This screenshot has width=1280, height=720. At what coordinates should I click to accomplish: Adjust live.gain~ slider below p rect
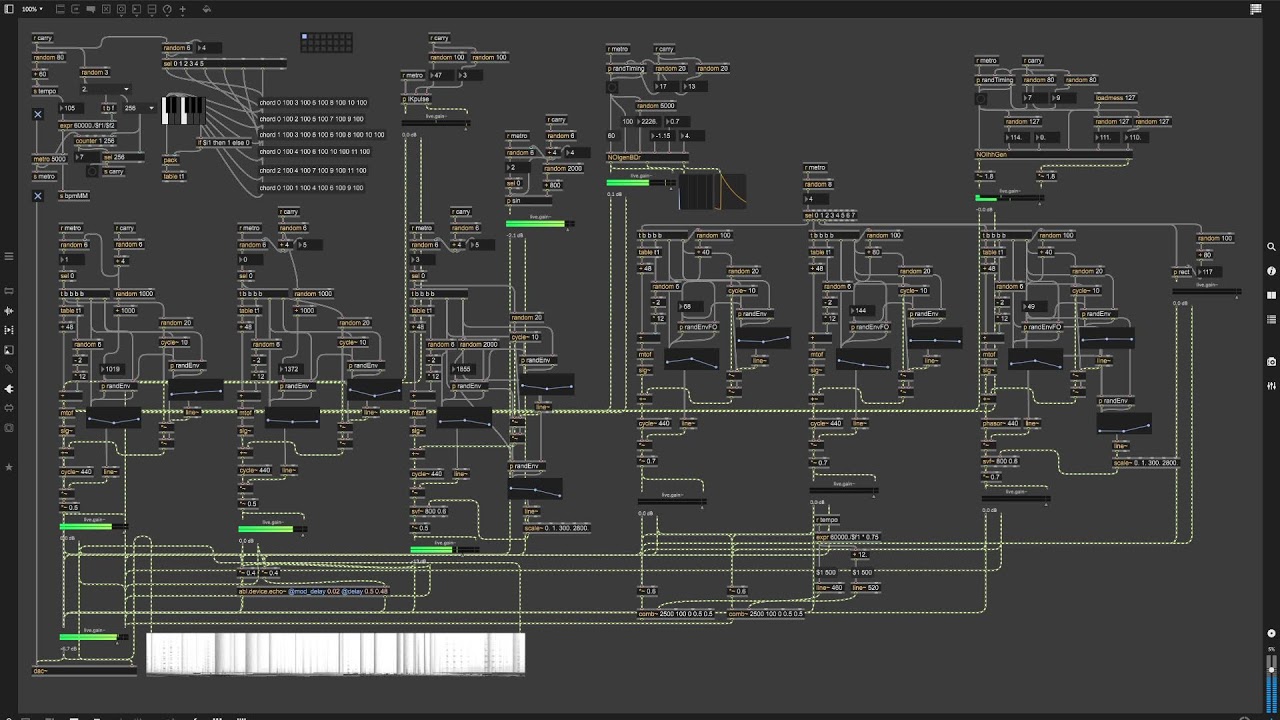1207,291
